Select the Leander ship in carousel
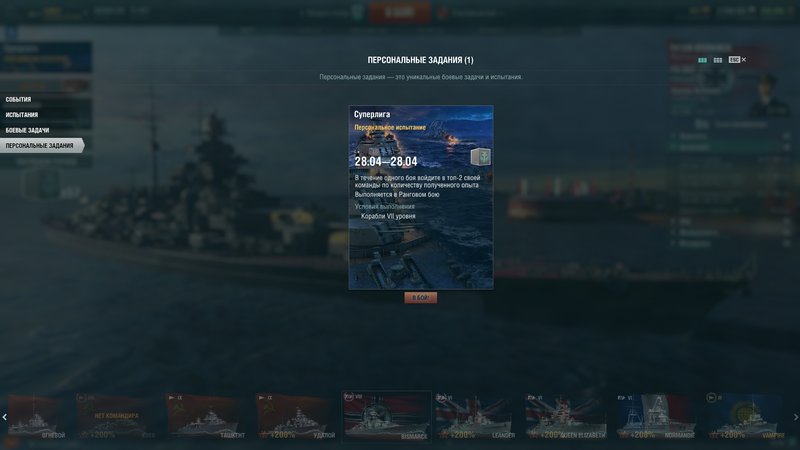 pos(475,416)
